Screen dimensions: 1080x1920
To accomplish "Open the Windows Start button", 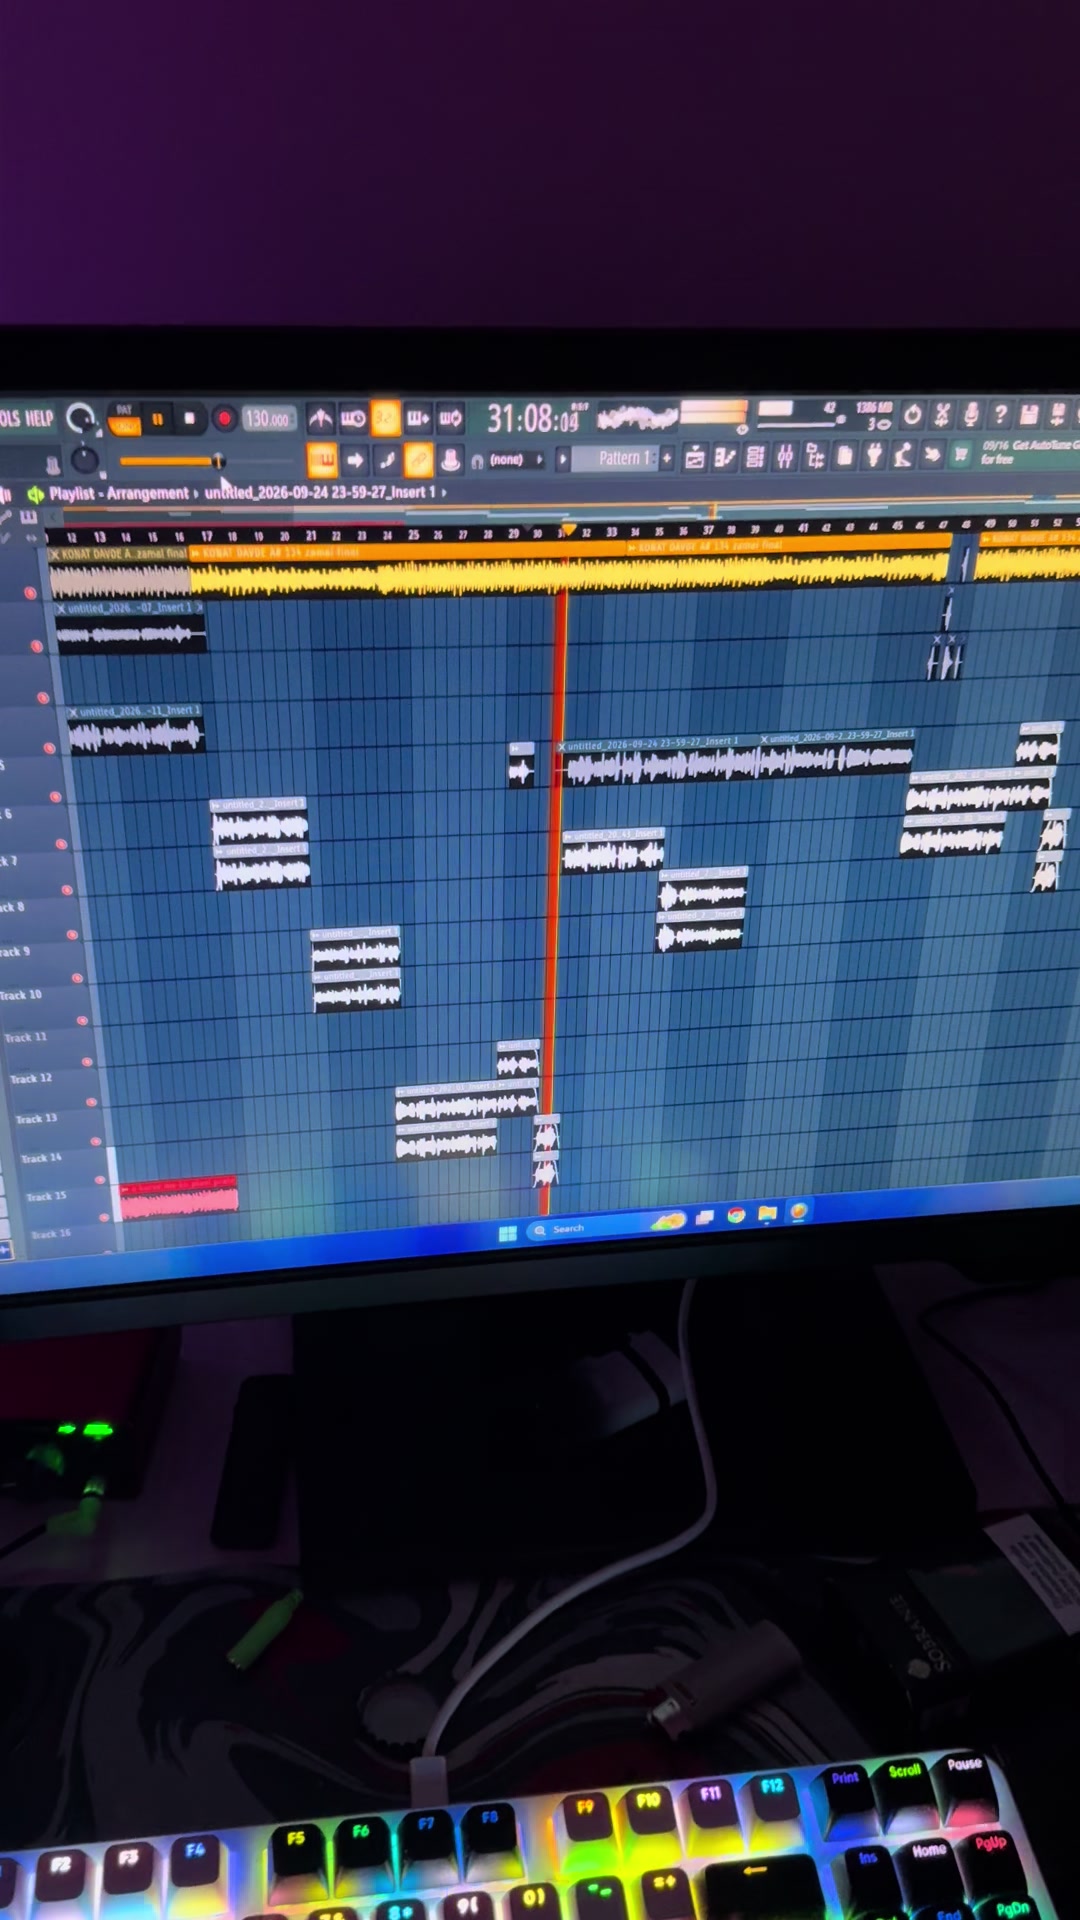I will click(507, 1233).
